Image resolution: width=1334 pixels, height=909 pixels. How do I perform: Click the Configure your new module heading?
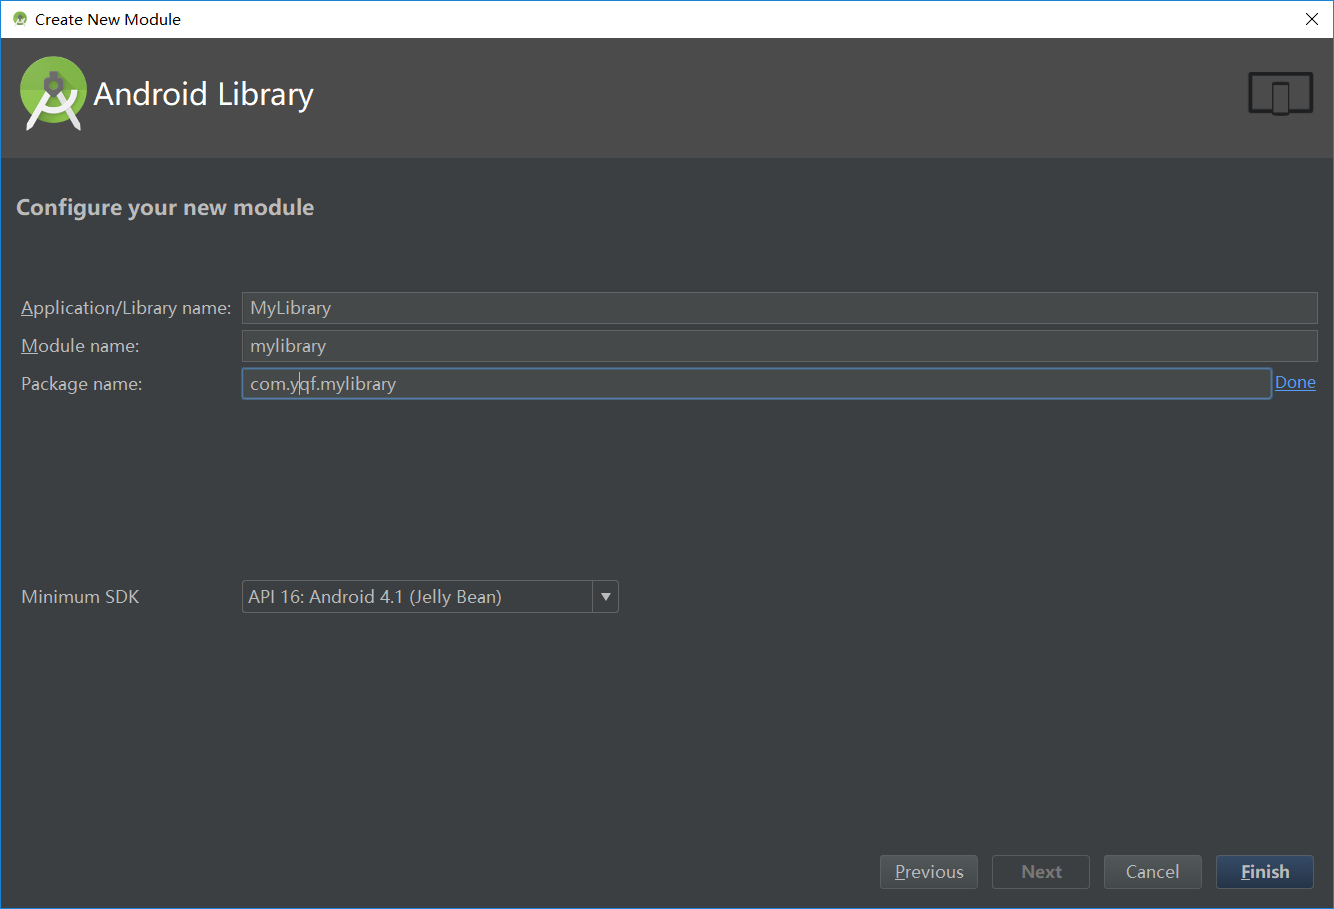coord(165,208)
